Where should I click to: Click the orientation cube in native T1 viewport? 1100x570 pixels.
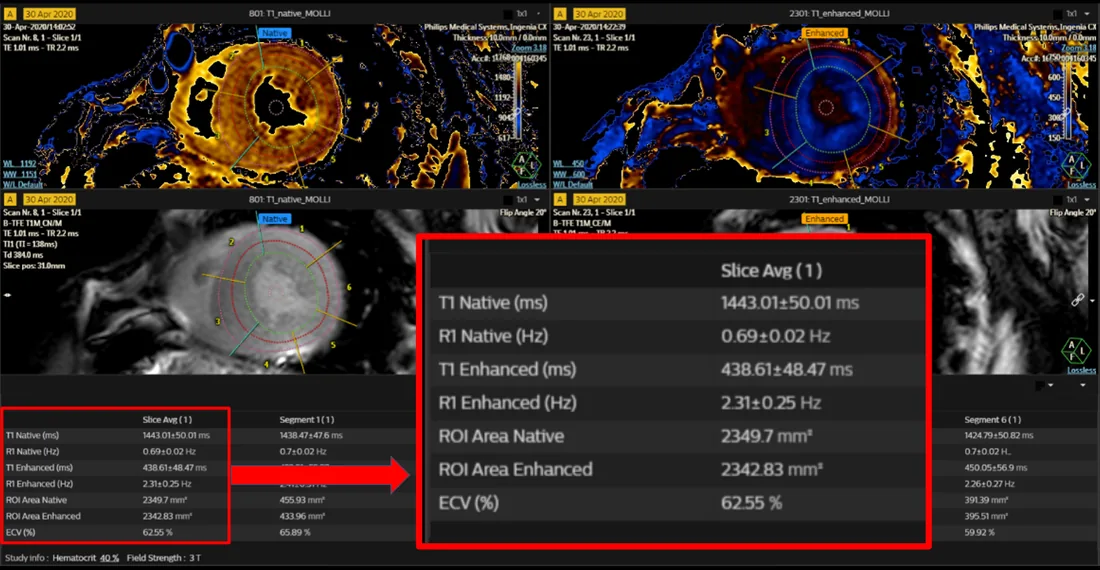pos(525,165)
